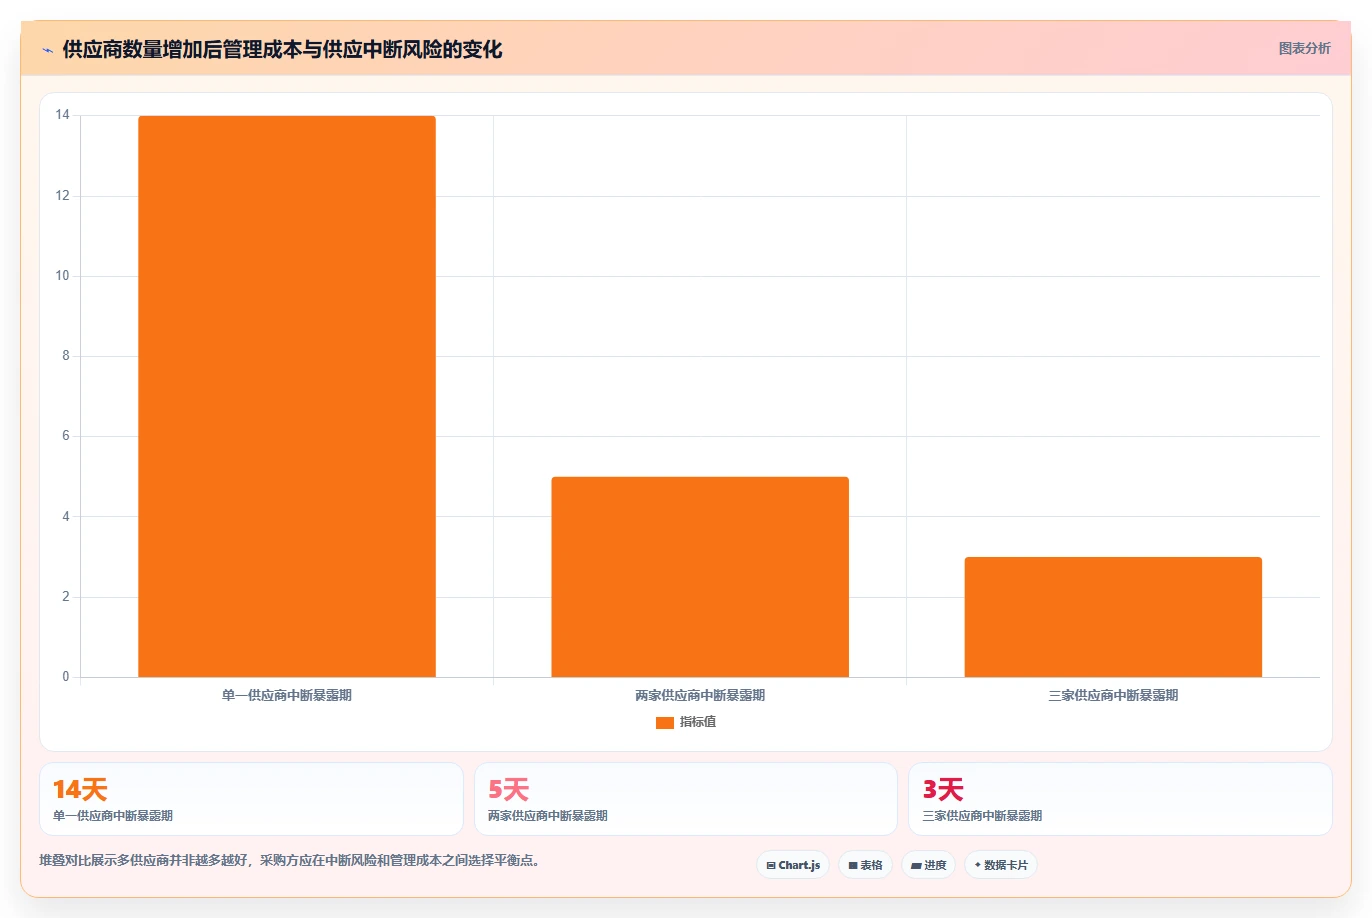Select the 进度 tag chip
The width and height of the screenshot is (1372, 918).
pos(929,865)
